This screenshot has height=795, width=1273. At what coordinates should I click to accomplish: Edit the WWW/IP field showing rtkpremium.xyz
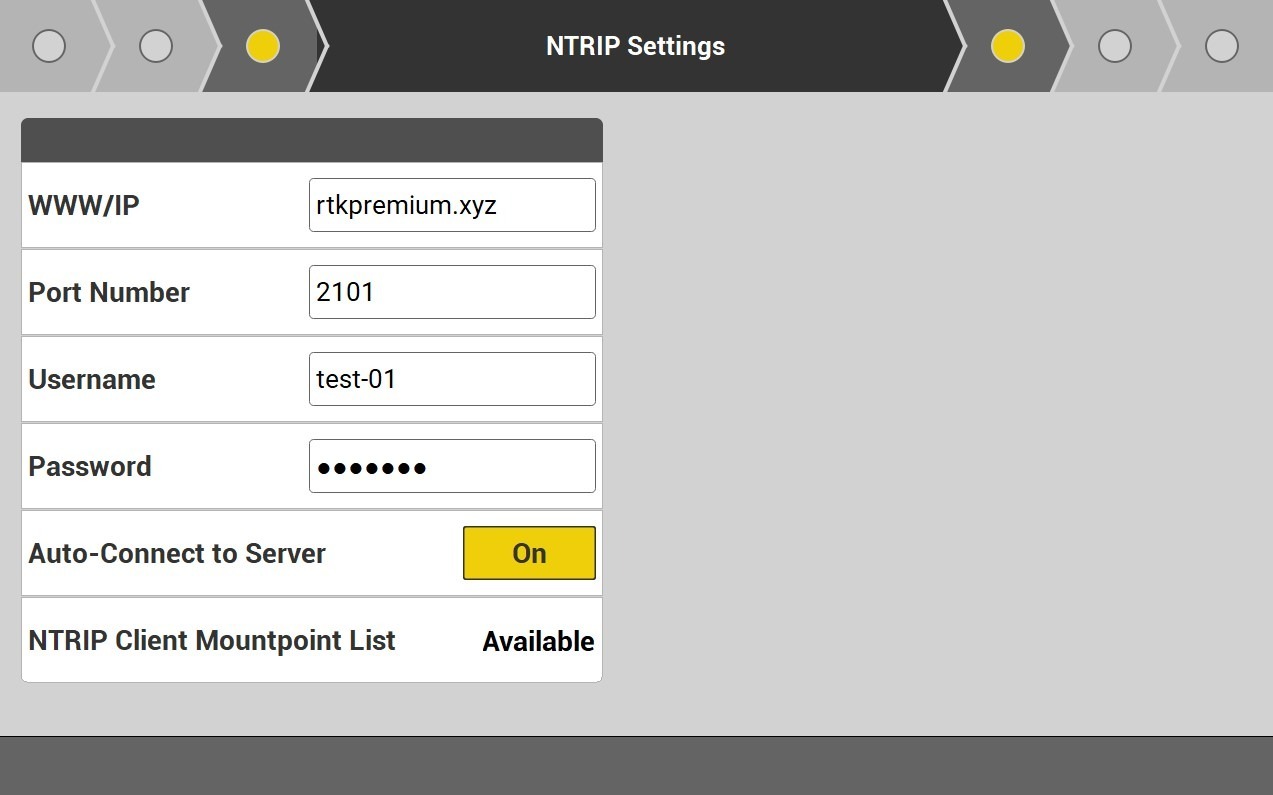pyautogui.click(x=452, y=205)
